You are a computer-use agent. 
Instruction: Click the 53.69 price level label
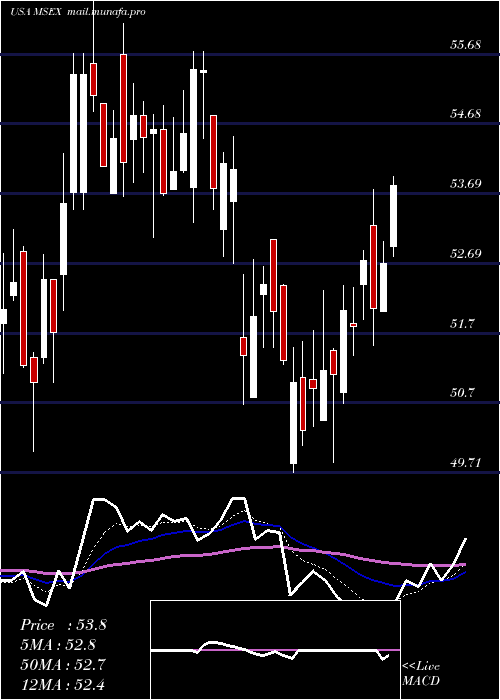465,183
